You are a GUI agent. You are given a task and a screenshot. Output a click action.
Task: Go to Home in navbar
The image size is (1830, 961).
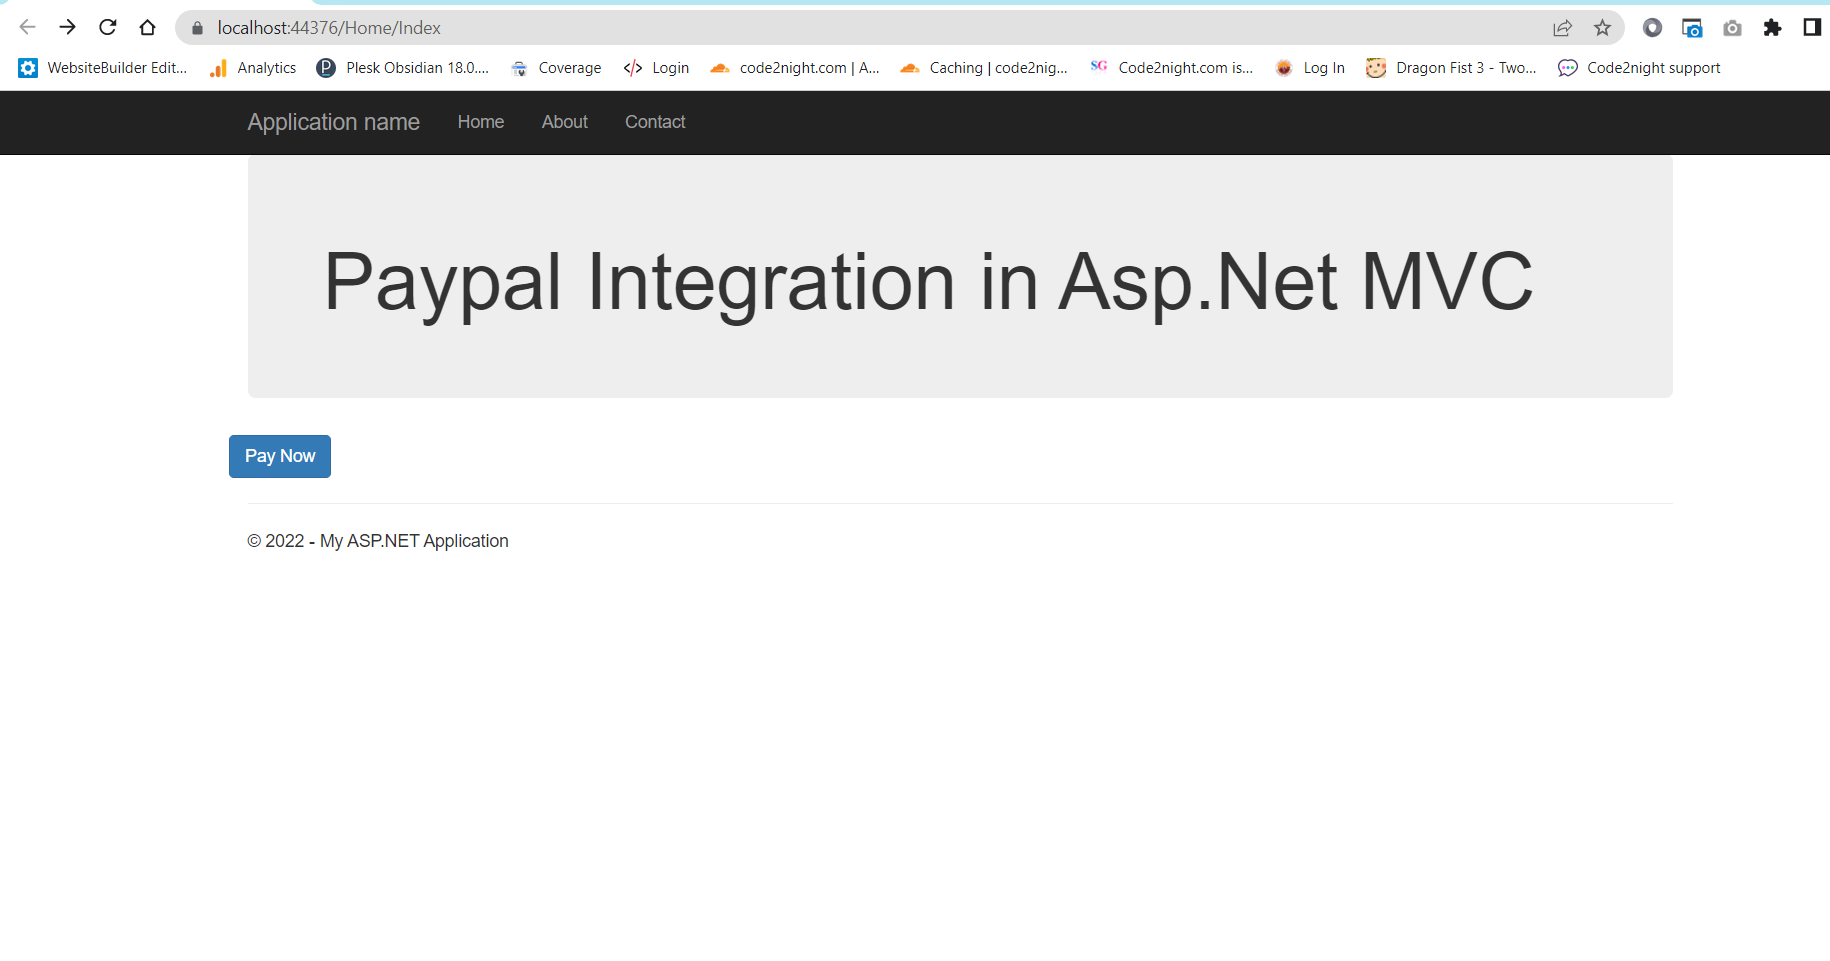point(481,122)
